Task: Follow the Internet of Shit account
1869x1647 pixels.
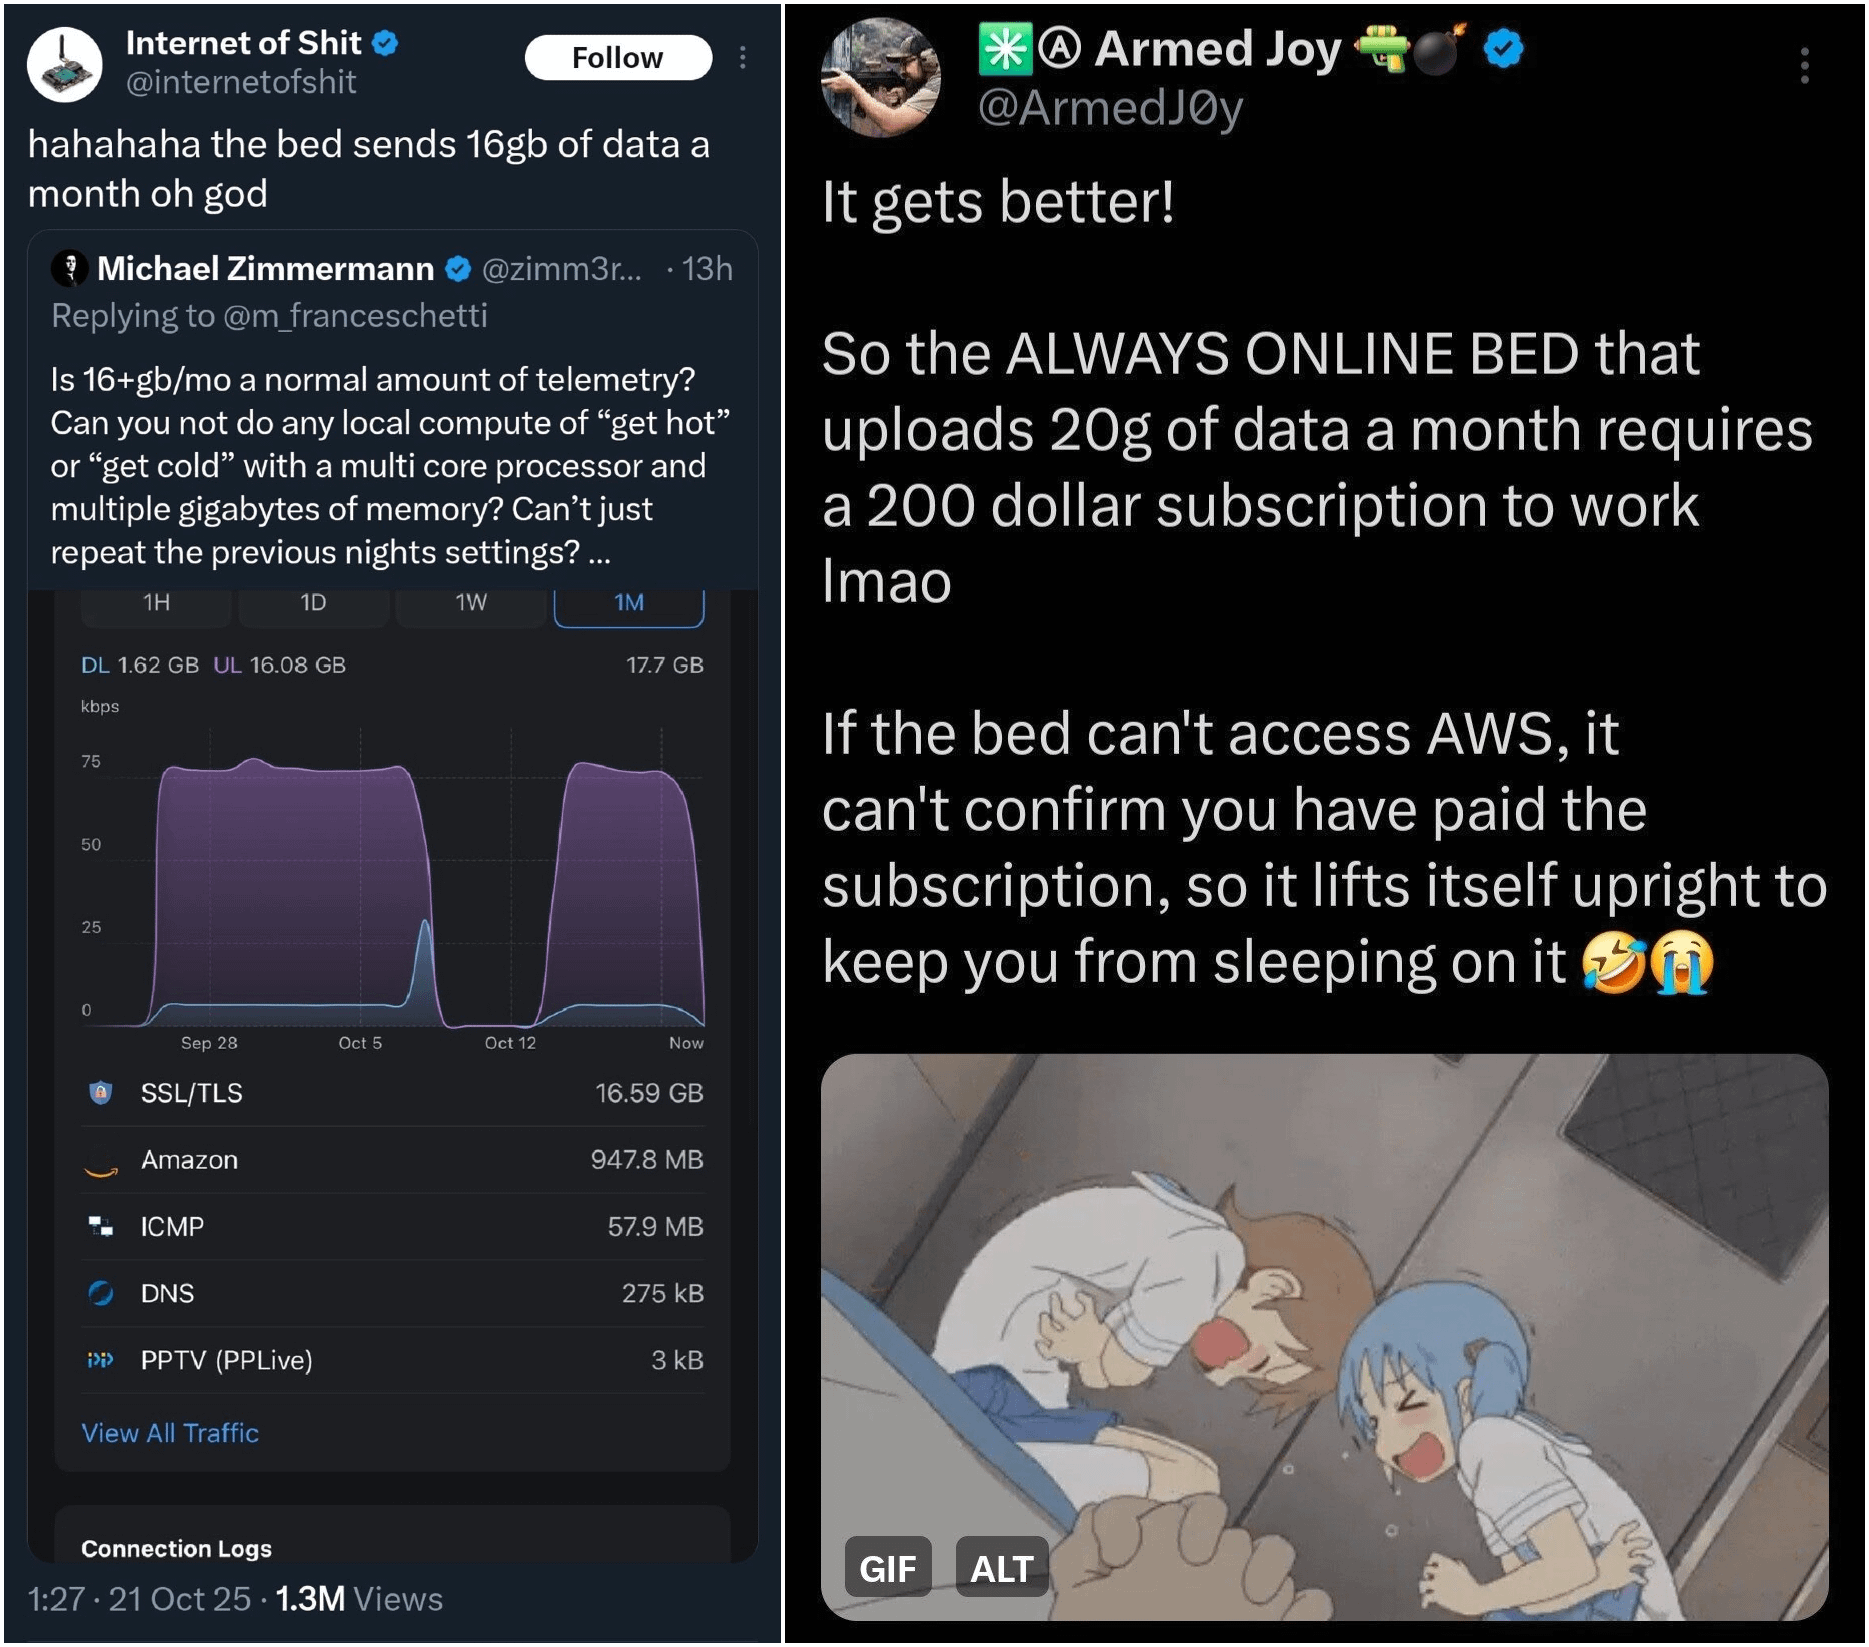Action: (x=618, y=58)
